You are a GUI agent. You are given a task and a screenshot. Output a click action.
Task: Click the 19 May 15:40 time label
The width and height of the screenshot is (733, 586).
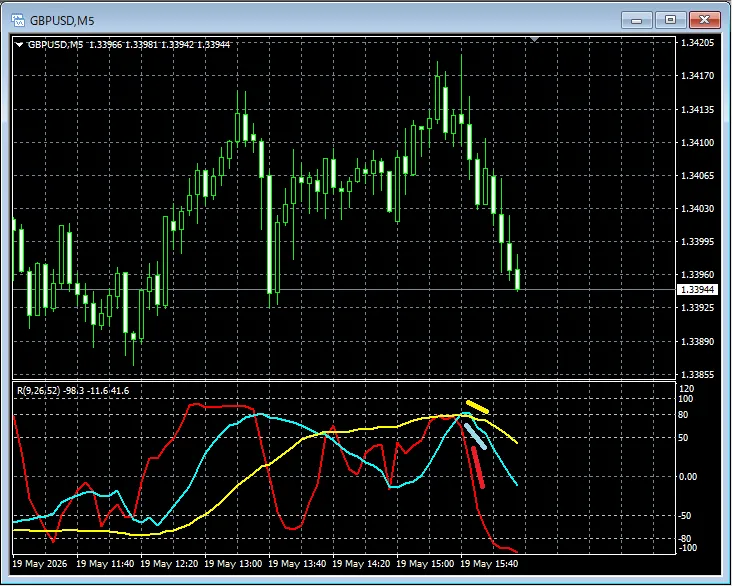tap(489, 564)
